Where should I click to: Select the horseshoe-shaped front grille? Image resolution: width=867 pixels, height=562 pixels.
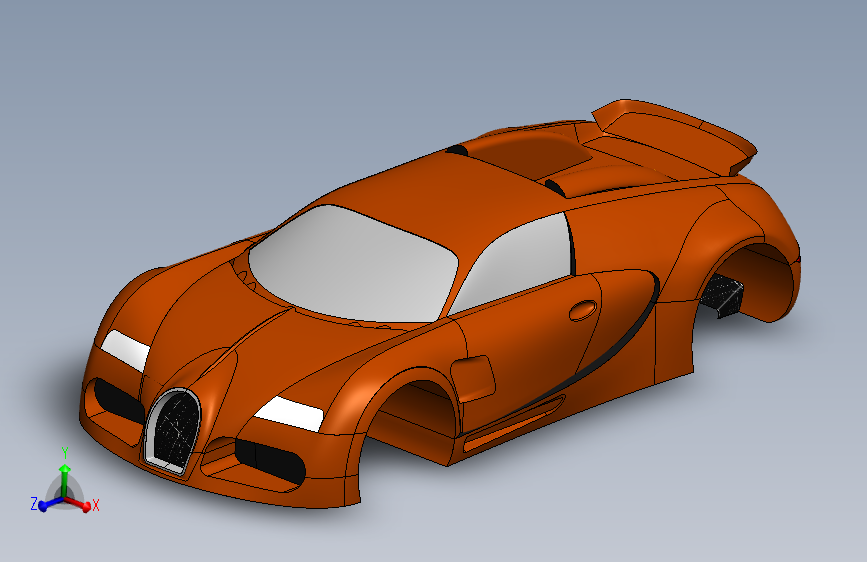point(174,432)
